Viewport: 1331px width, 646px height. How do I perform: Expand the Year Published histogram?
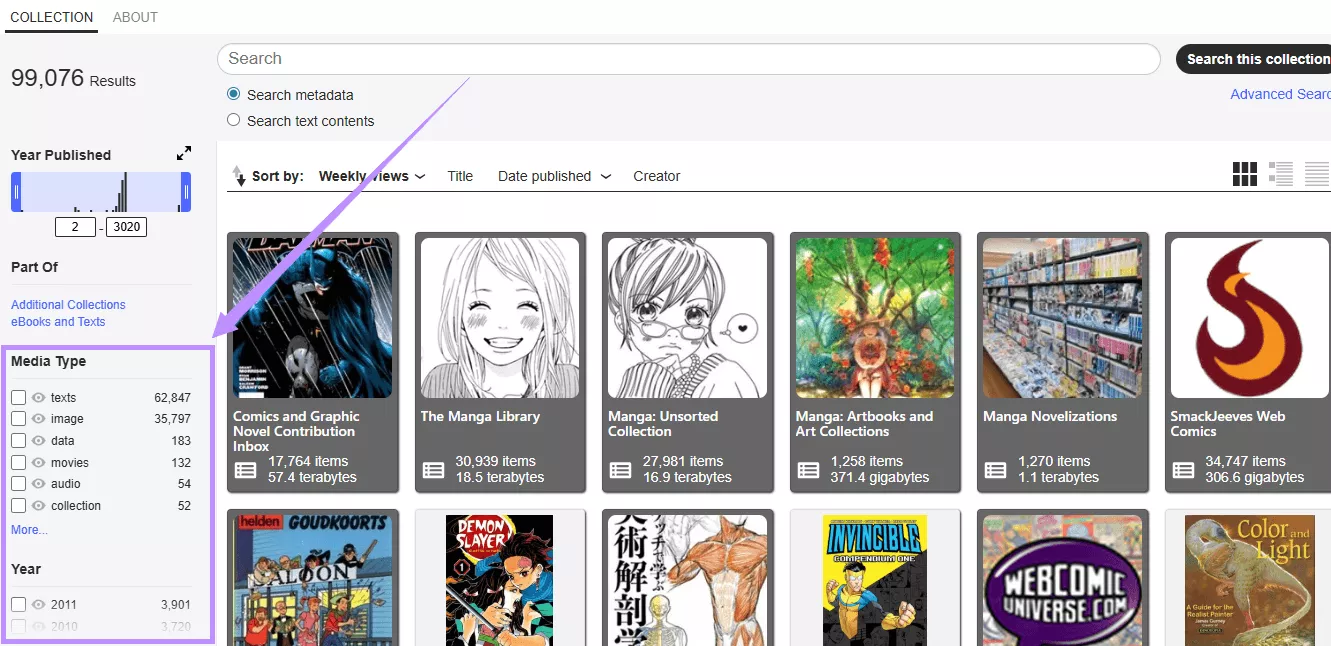[x=184, y=154]
